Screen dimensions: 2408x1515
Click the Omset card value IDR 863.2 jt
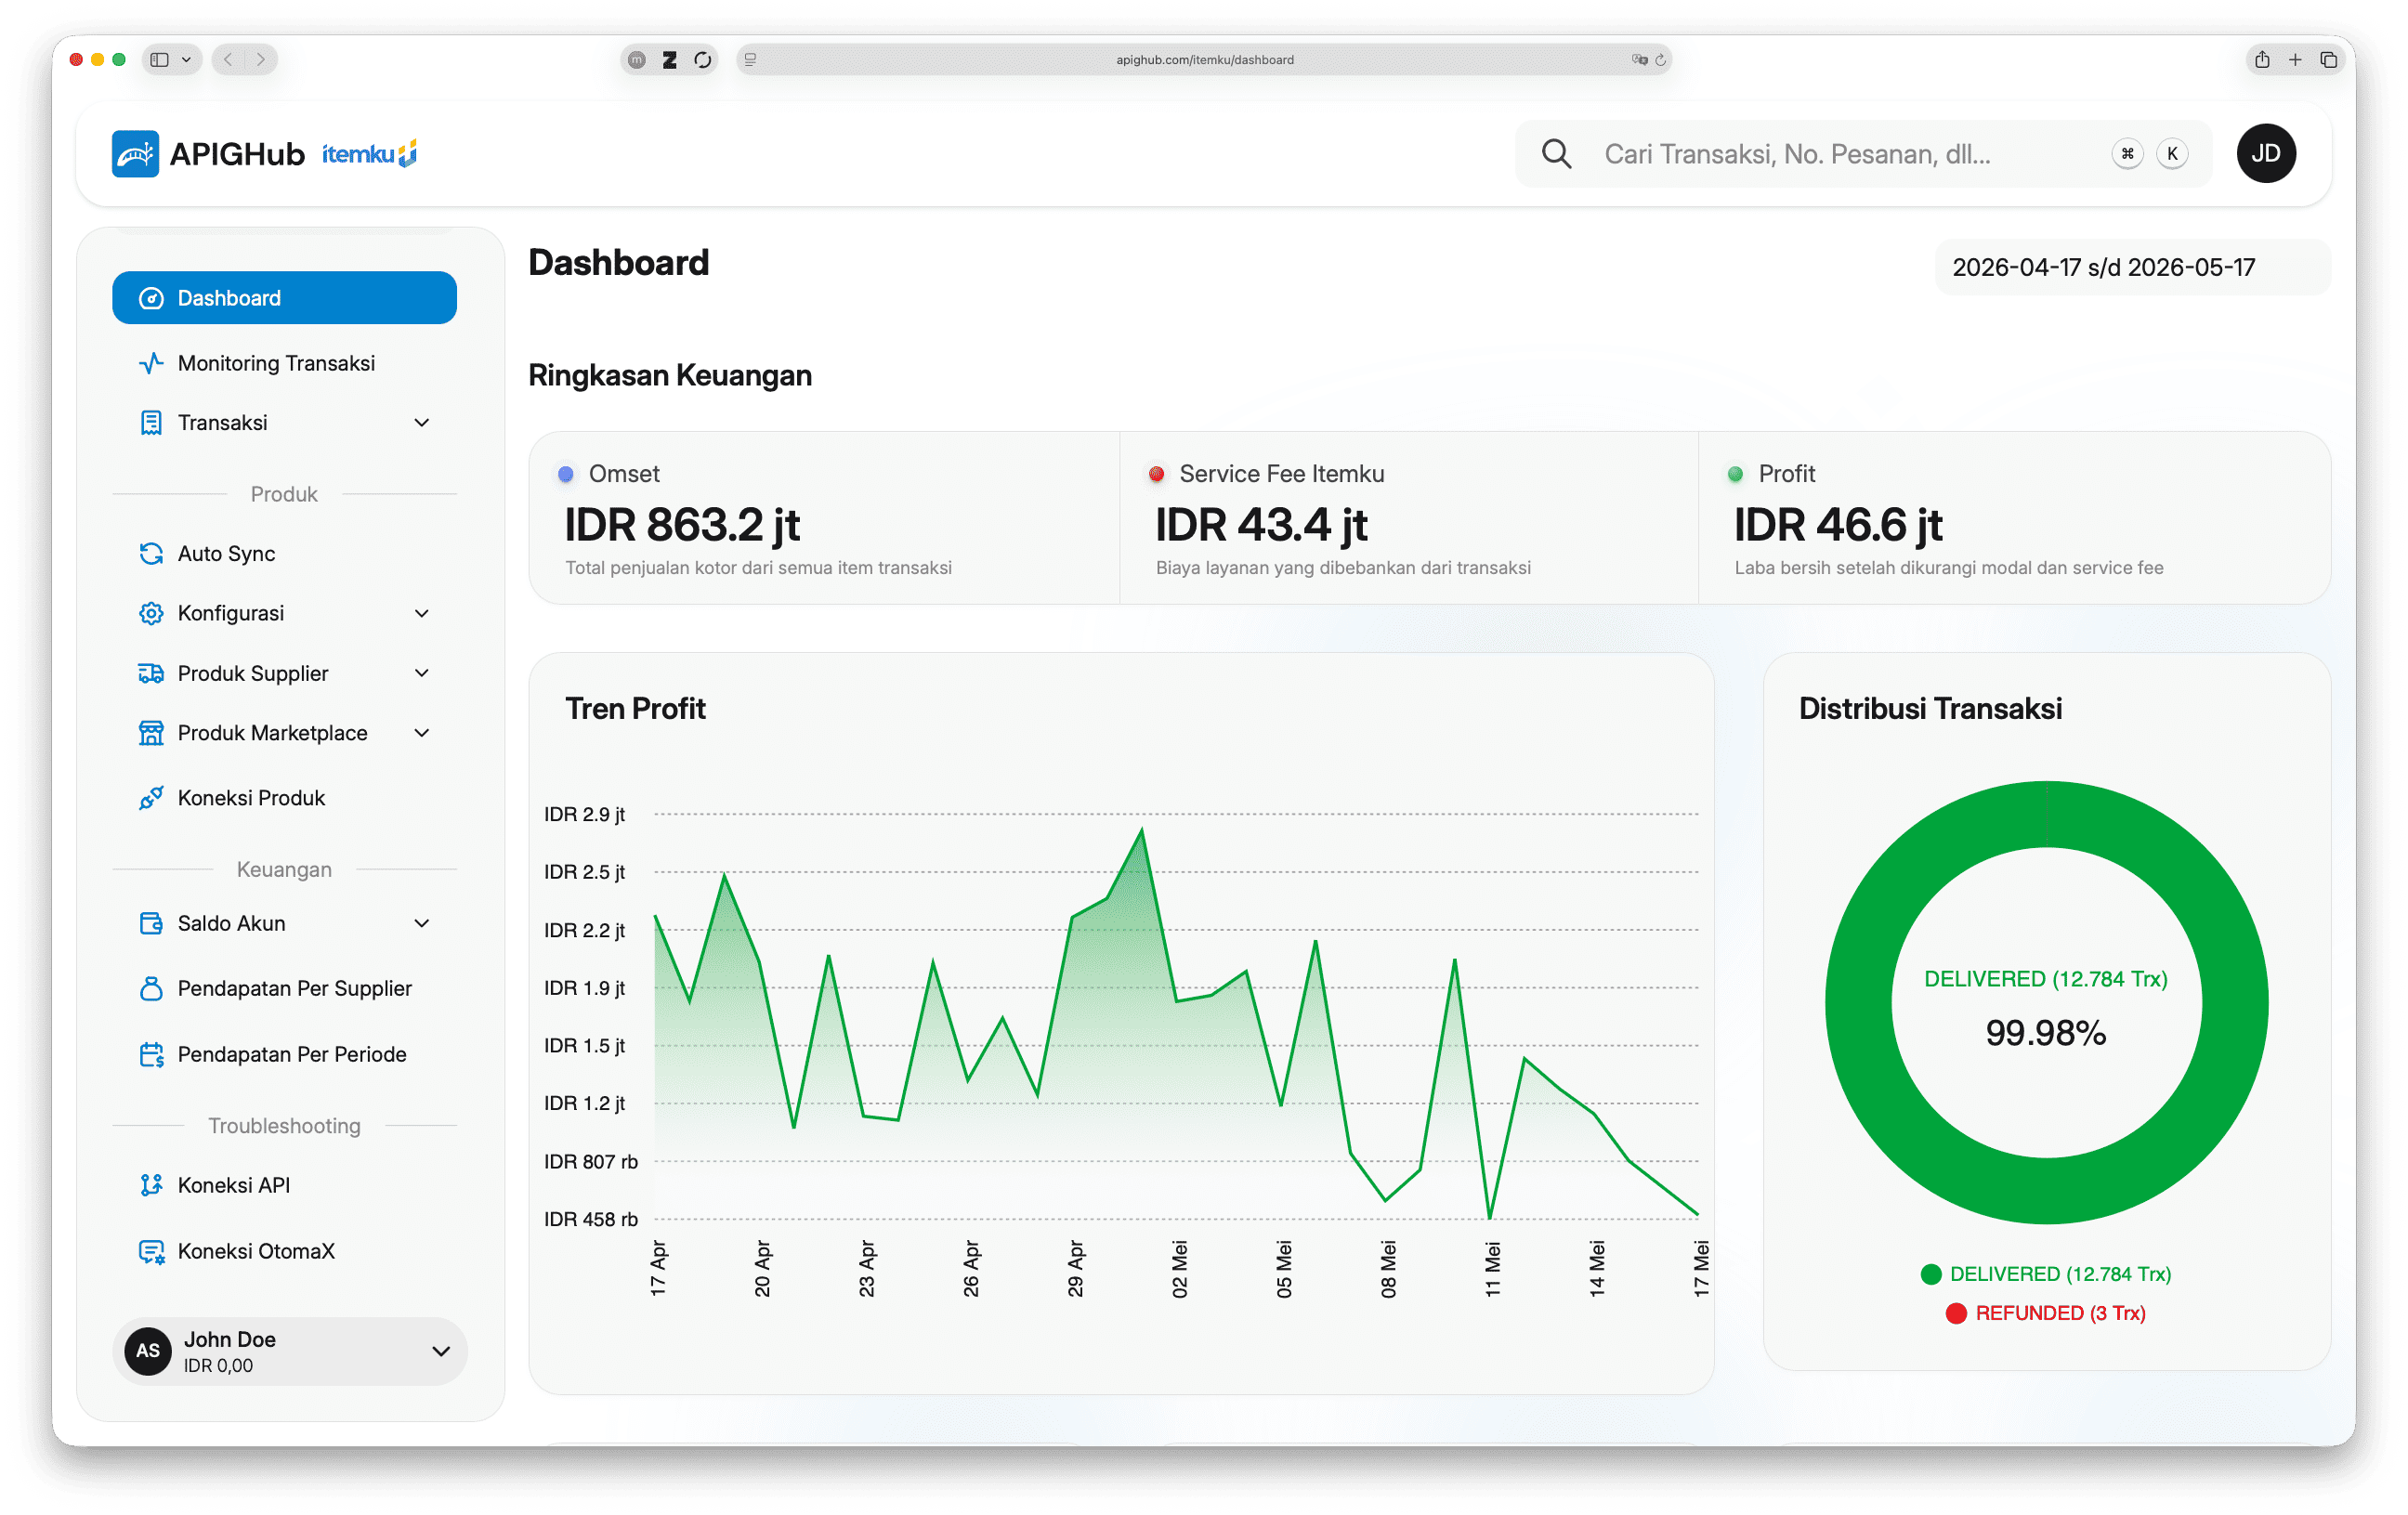tap(682, 525)
